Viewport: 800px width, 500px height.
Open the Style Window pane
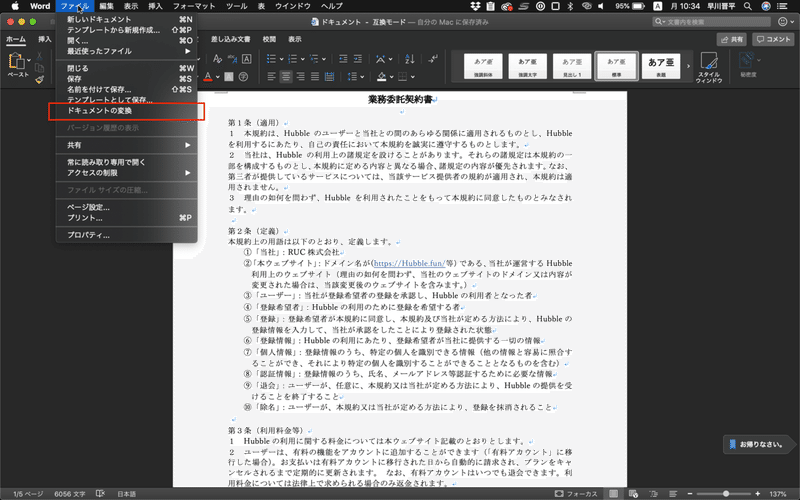(x=709, y=67)
